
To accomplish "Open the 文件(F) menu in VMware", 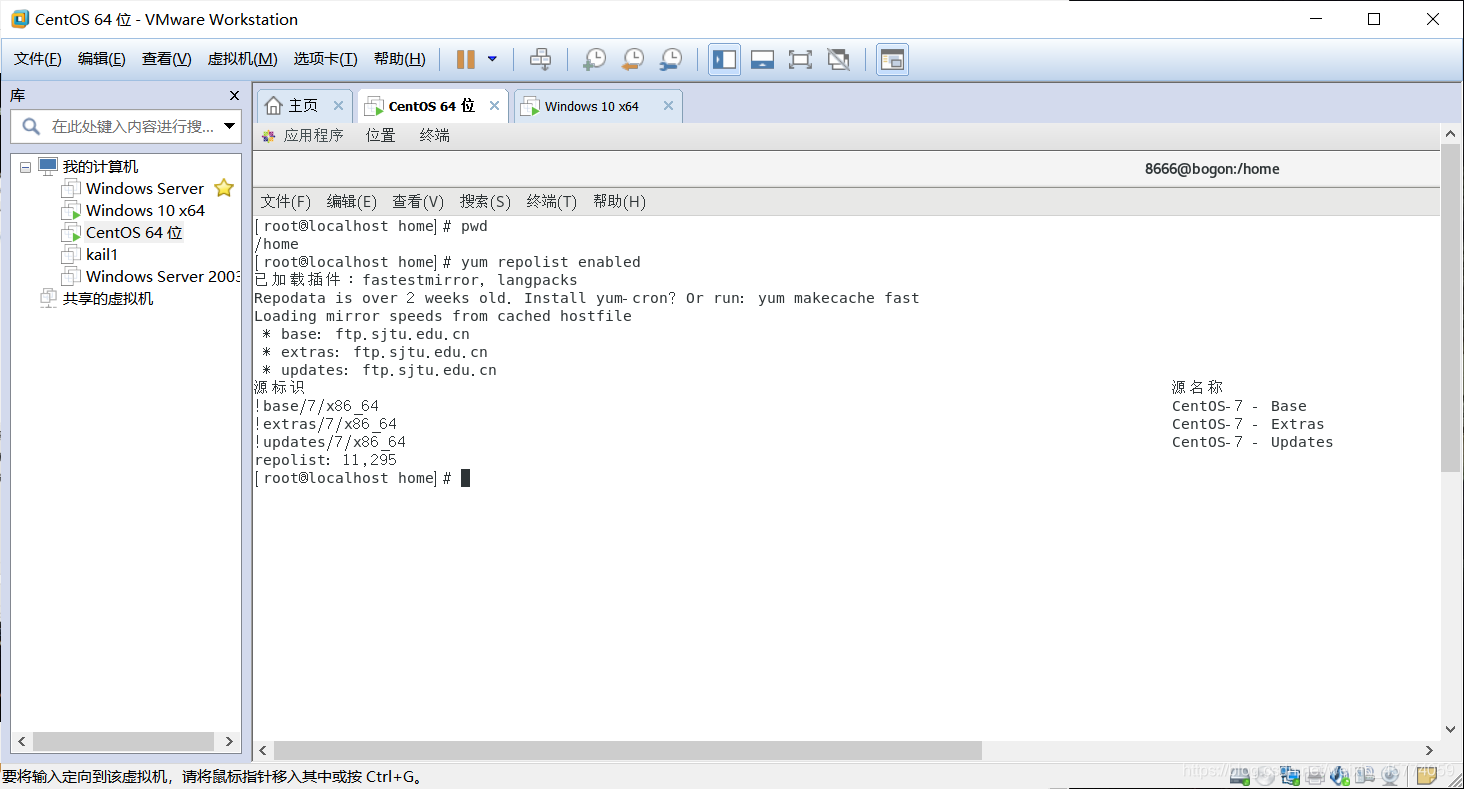I will (x=38, y=59).
